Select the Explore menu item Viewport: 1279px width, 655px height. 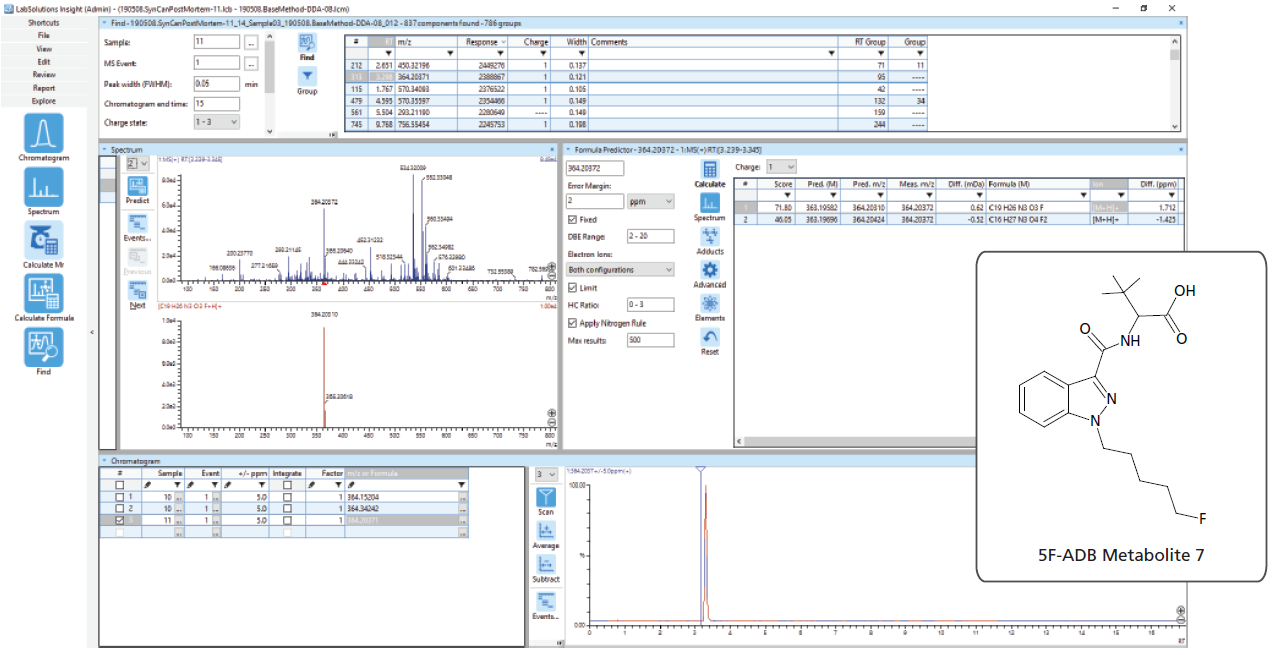(x=44, y=101)
